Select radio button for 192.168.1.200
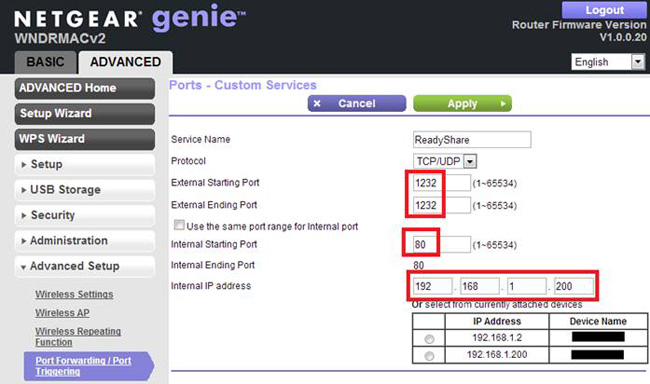Image resolution: width=650 pixels, height=384 pixels. click(x=429, y=356)
